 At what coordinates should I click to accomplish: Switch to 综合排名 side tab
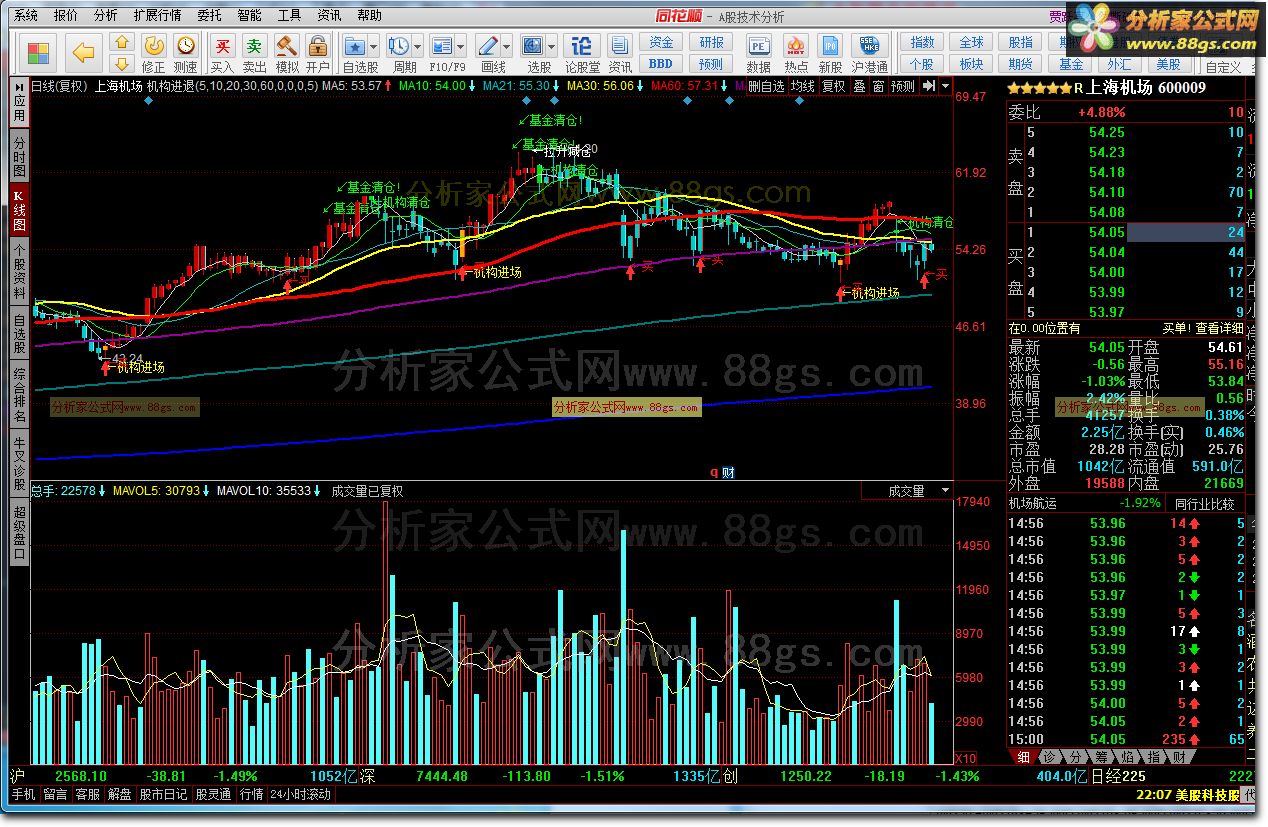(19, 394)
